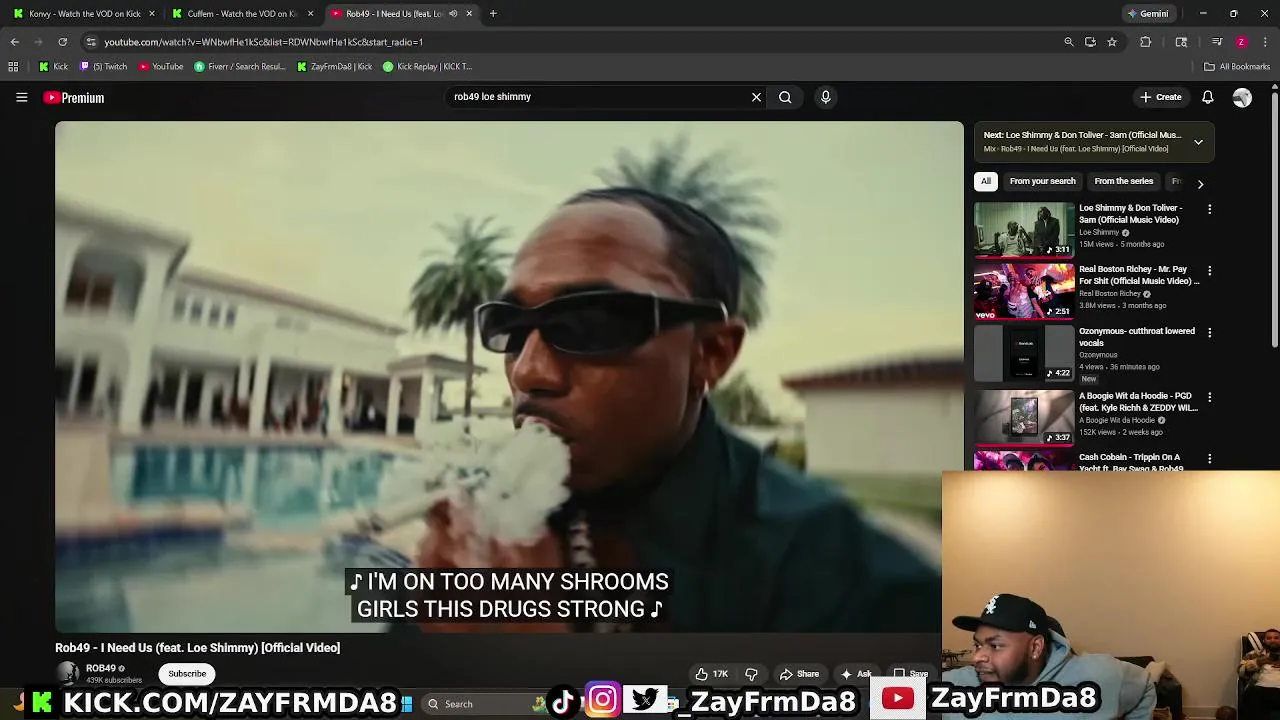Go back in browser history
1280x720 pixels.
(14, 42)
